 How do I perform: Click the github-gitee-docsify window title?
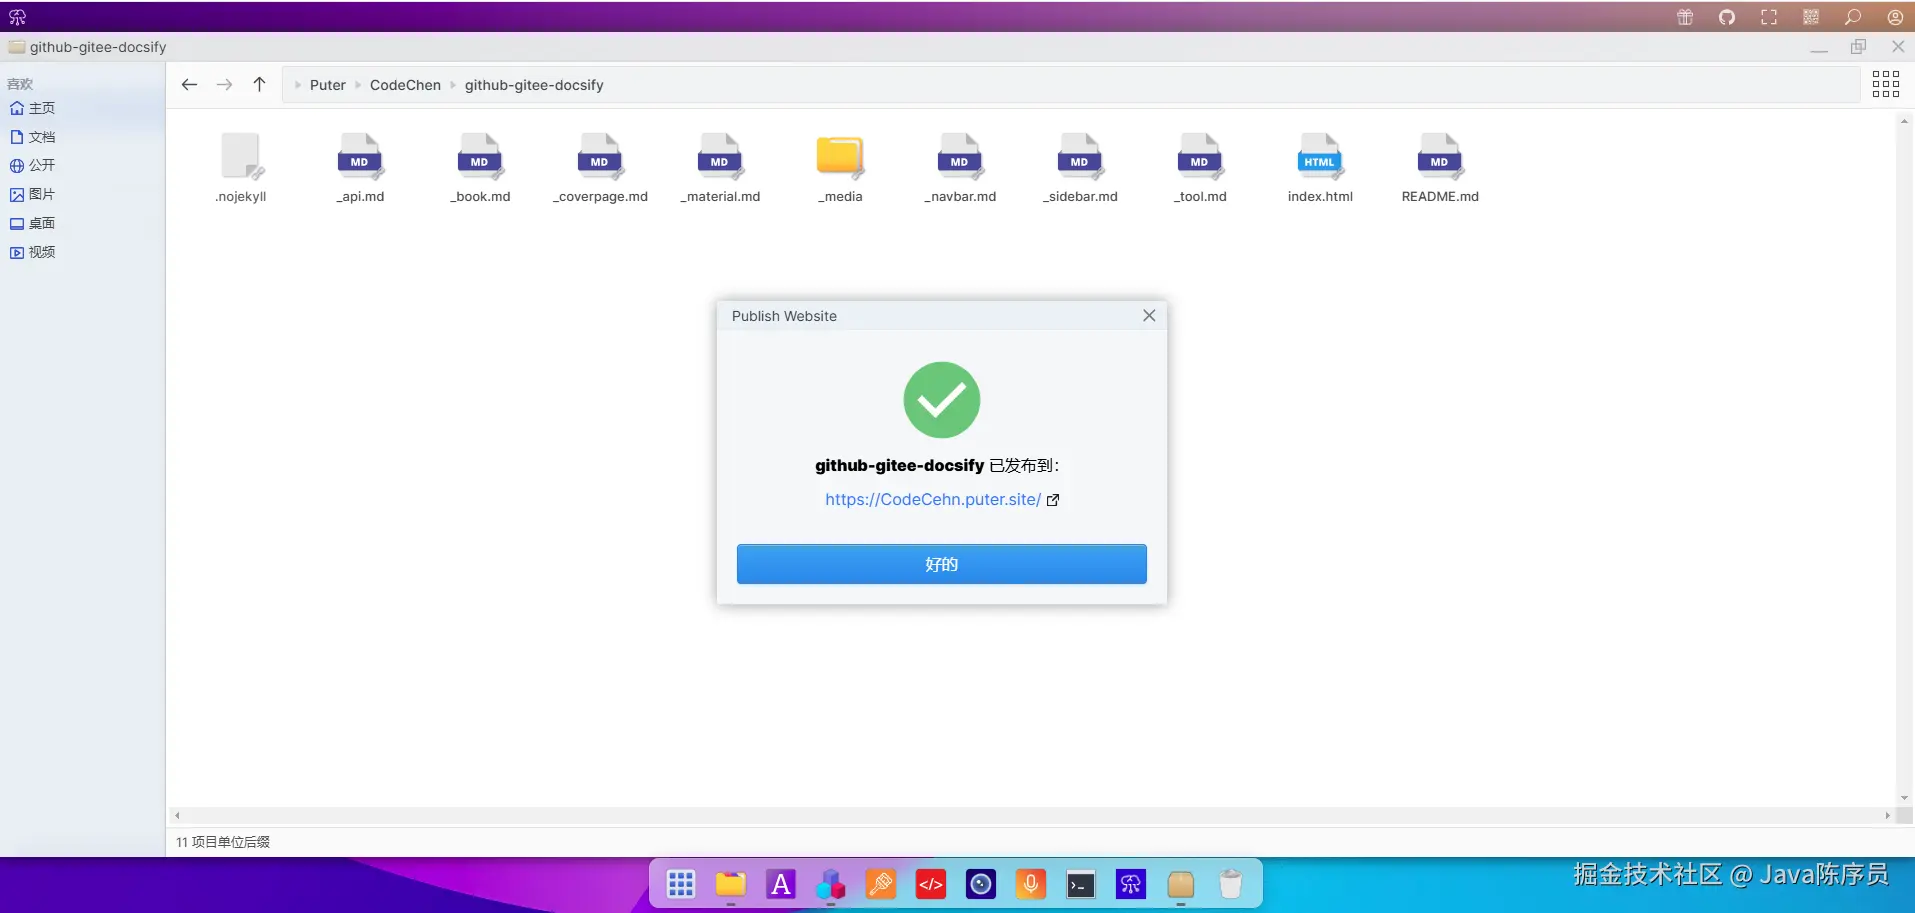click(98, 47)
